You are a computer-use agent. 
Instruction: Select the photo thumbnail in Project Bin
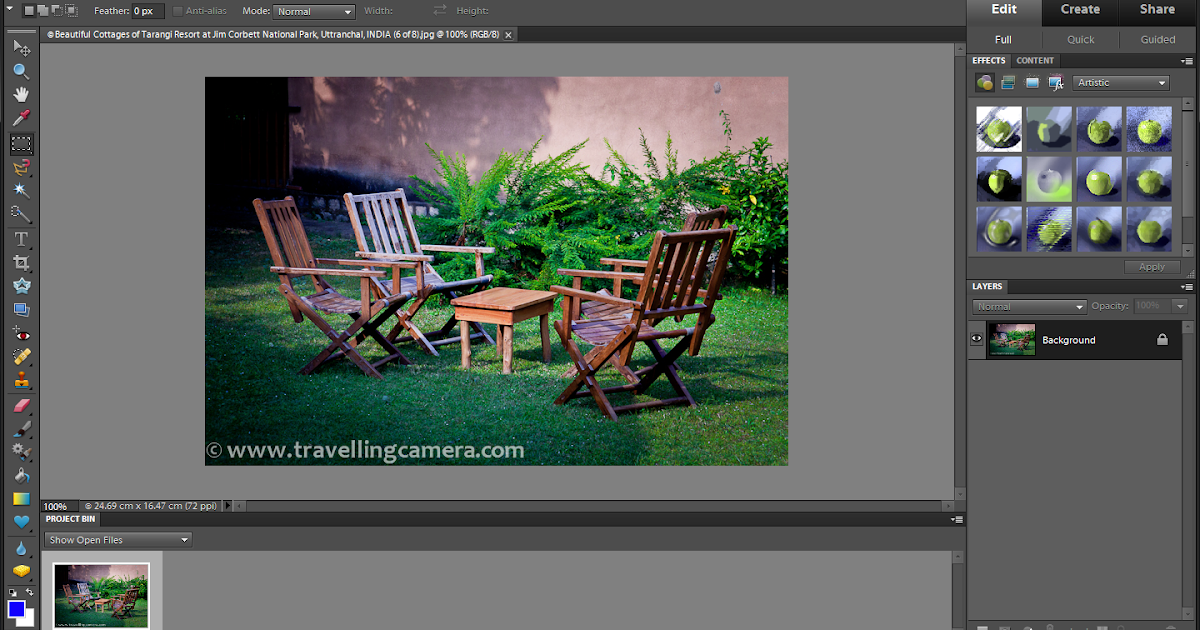(x=101, y=596)
